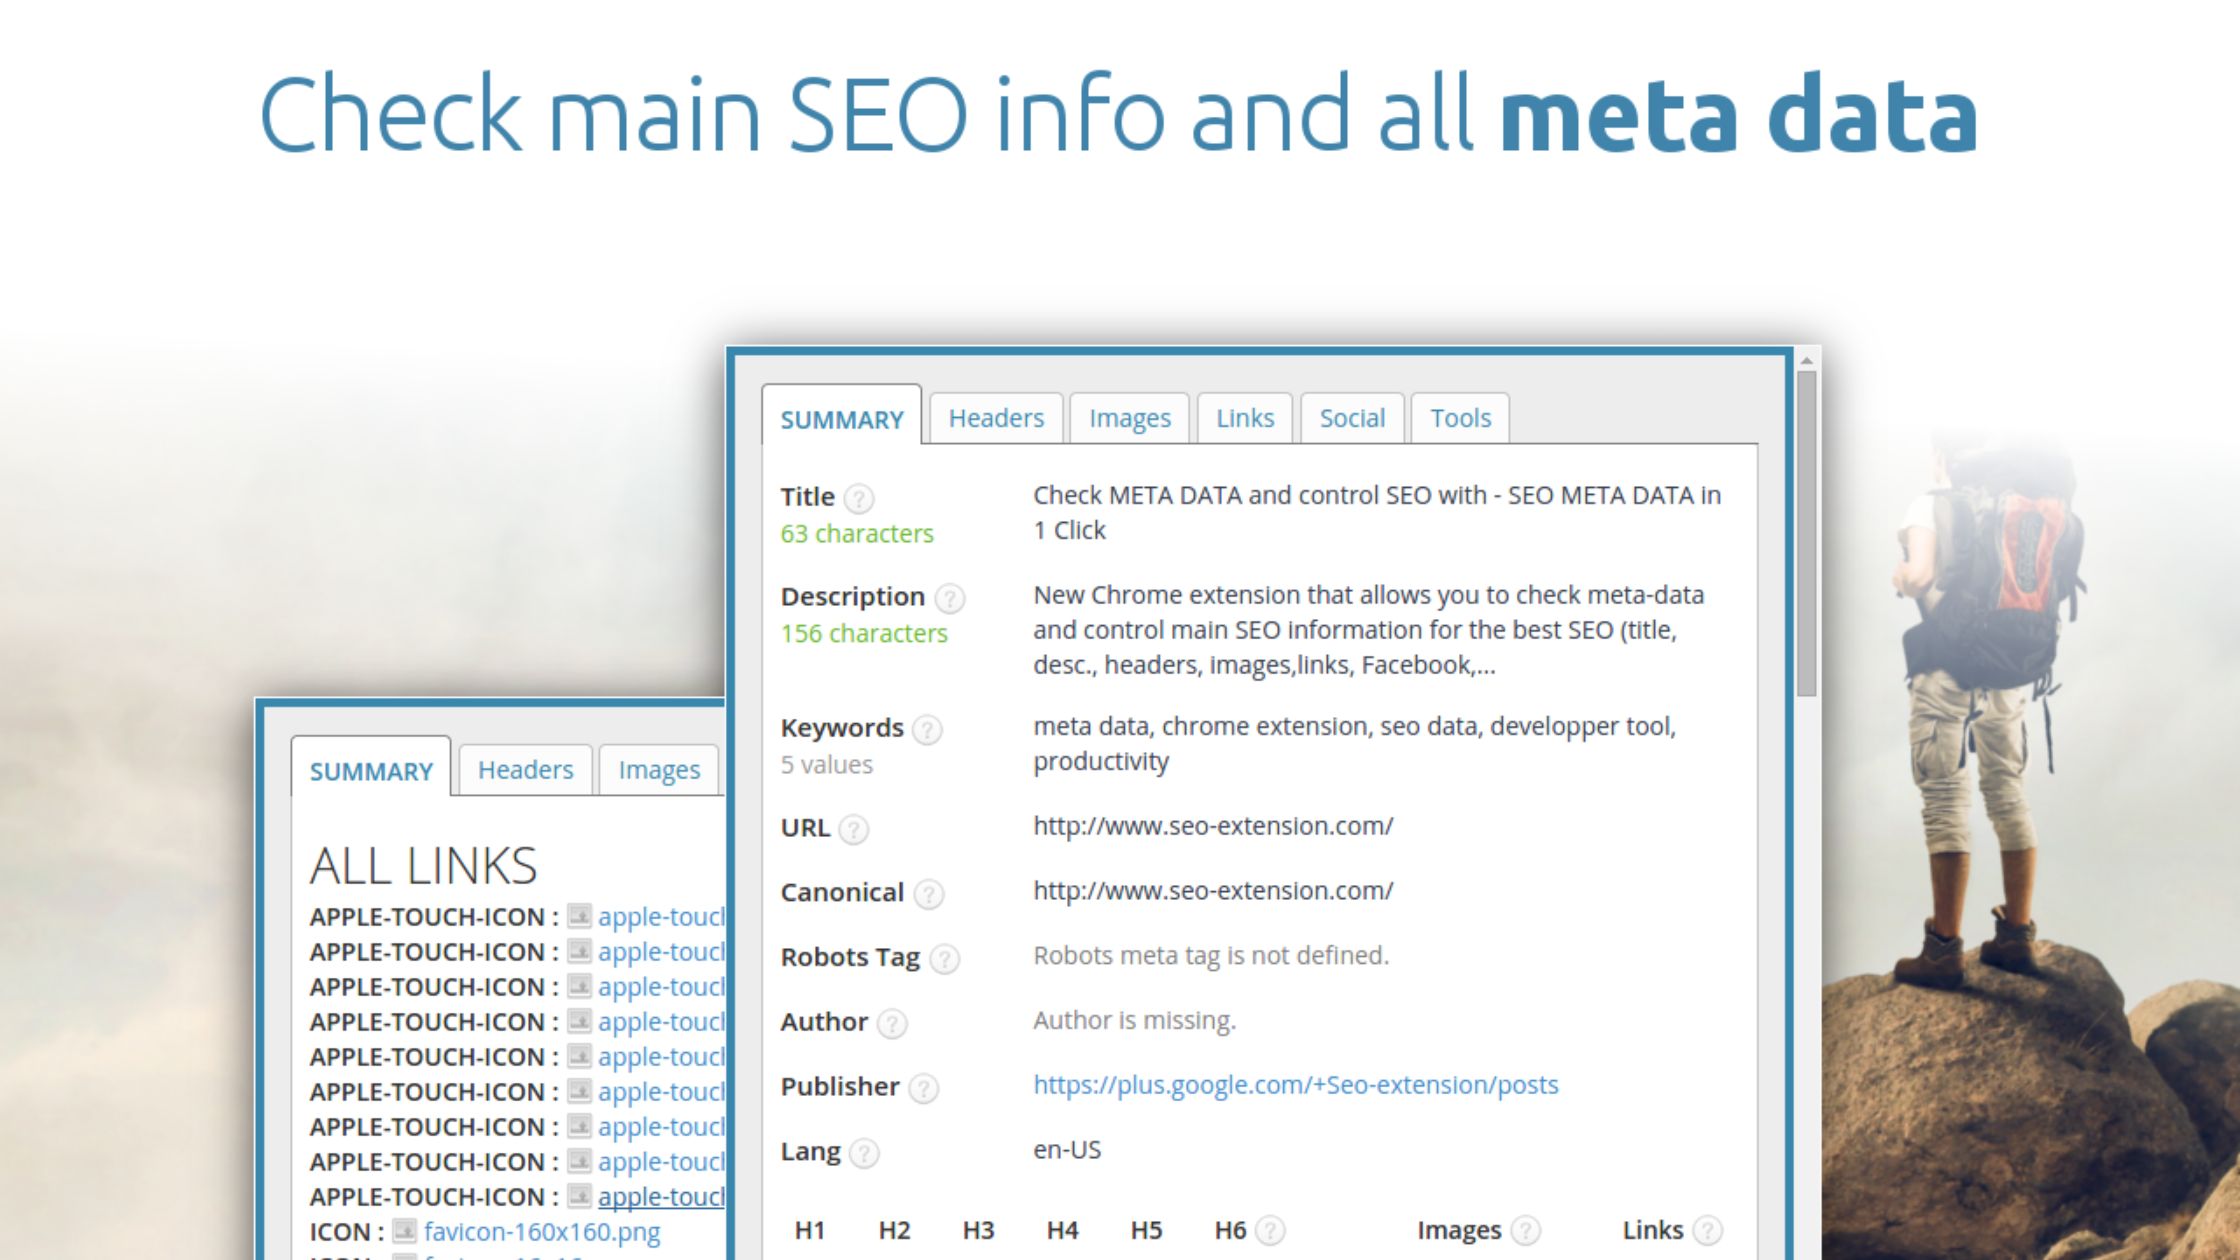Open the Links tab
Viewport: 2240px width, 1260px height.
coord(1245,418)
